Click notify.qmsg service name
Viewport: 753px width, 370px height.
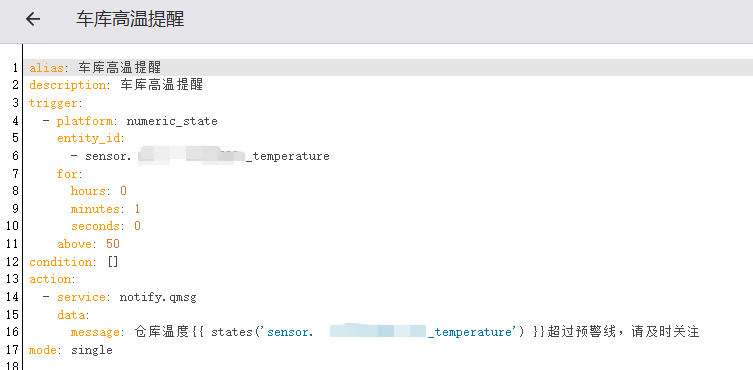(x=158, y=297)
